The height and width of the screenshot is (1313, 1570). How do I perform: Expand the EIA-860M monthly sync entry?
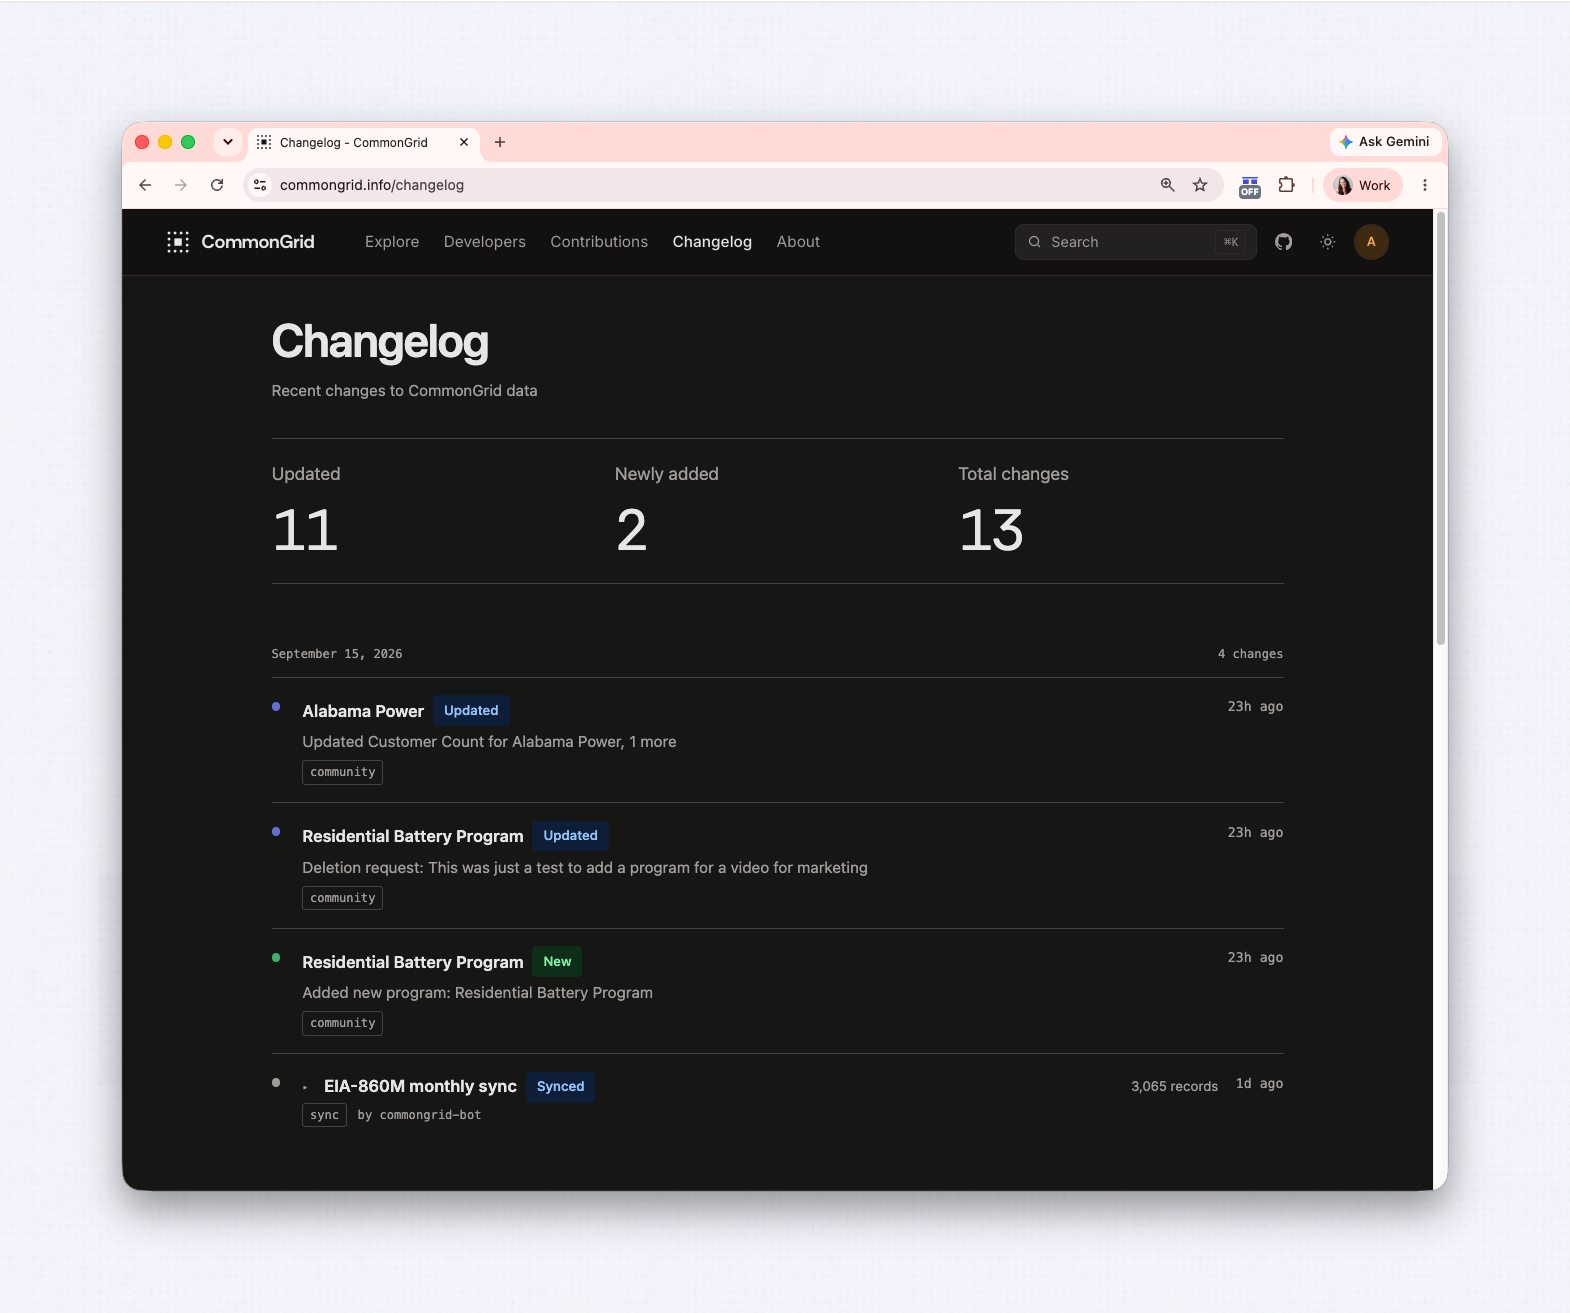tap(305, 1087)
